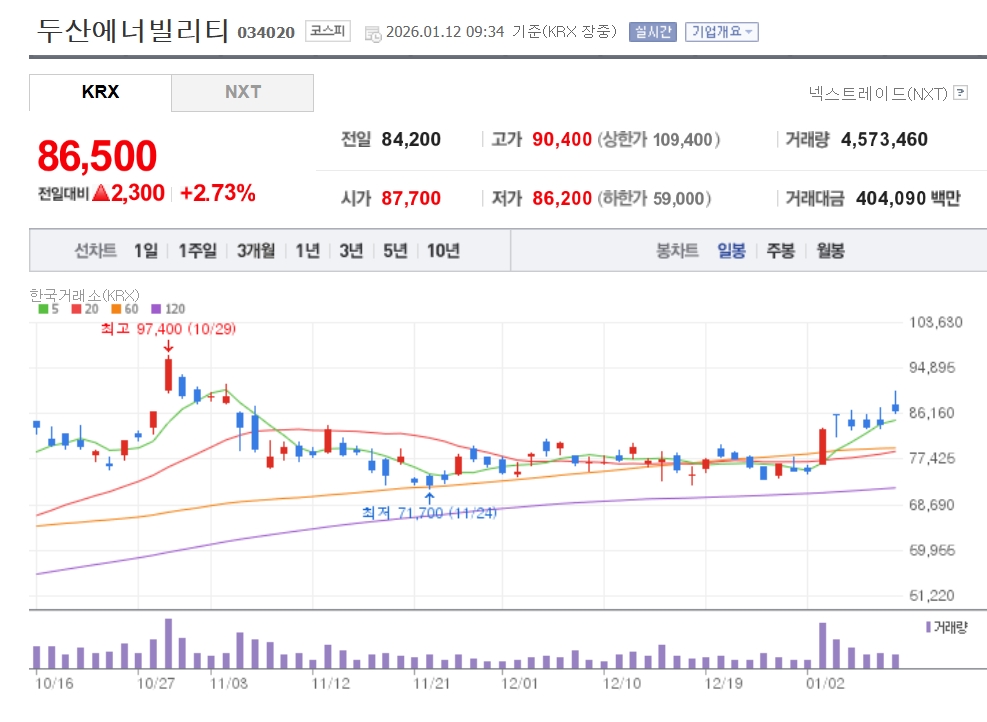This screenshot has height=722, width=987.
Task: Click the previous close value 84,200
Action: tap(411, 139)
